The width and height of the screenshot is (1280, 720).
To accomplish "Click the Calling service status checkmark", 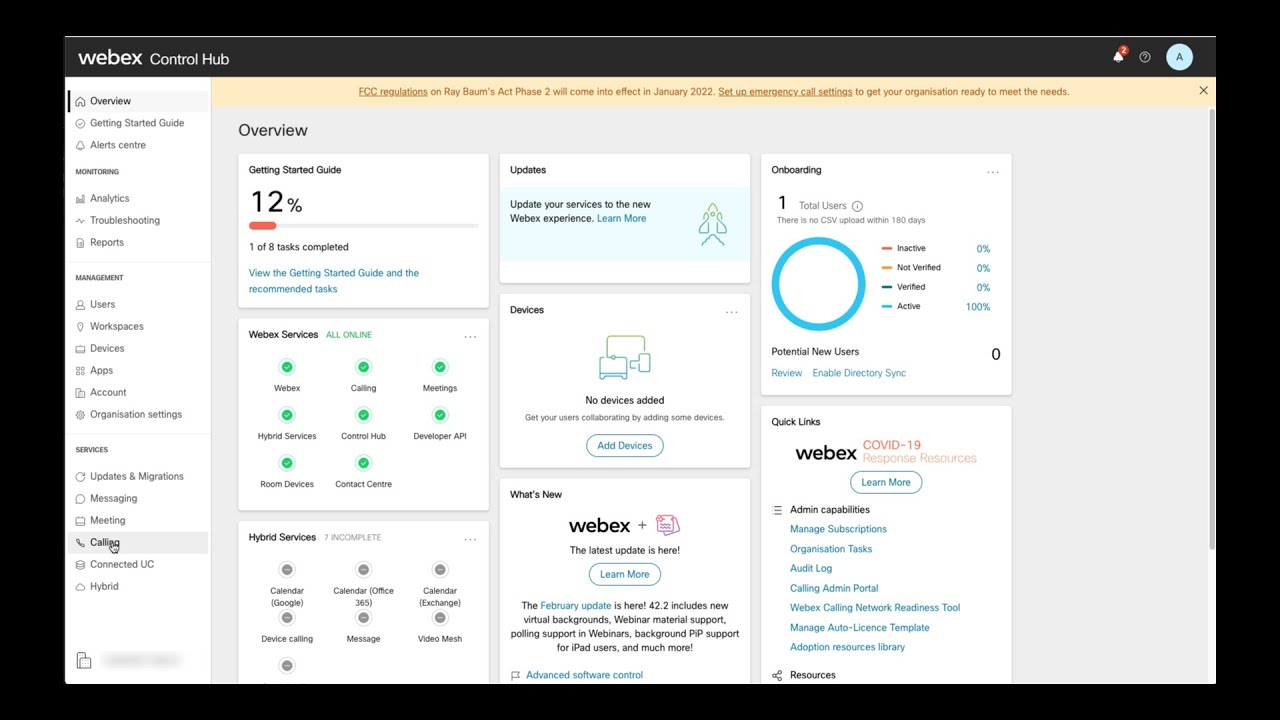I will point(363,367).
